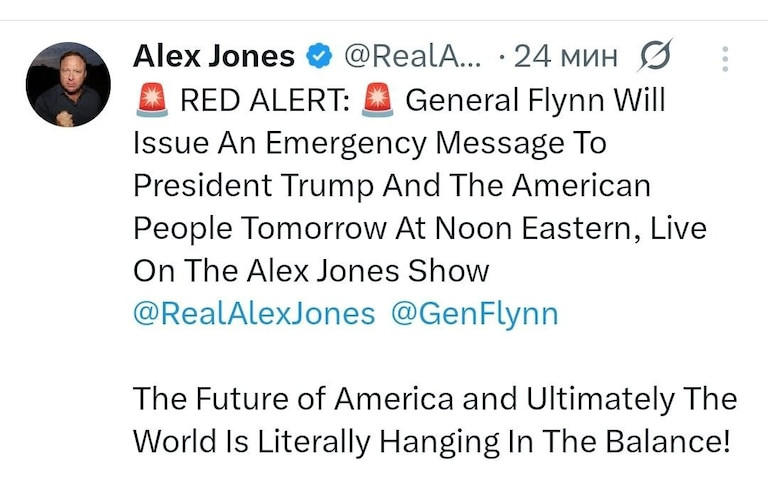Click the siren emoji before RED ALERT

[x=151, y=101]
